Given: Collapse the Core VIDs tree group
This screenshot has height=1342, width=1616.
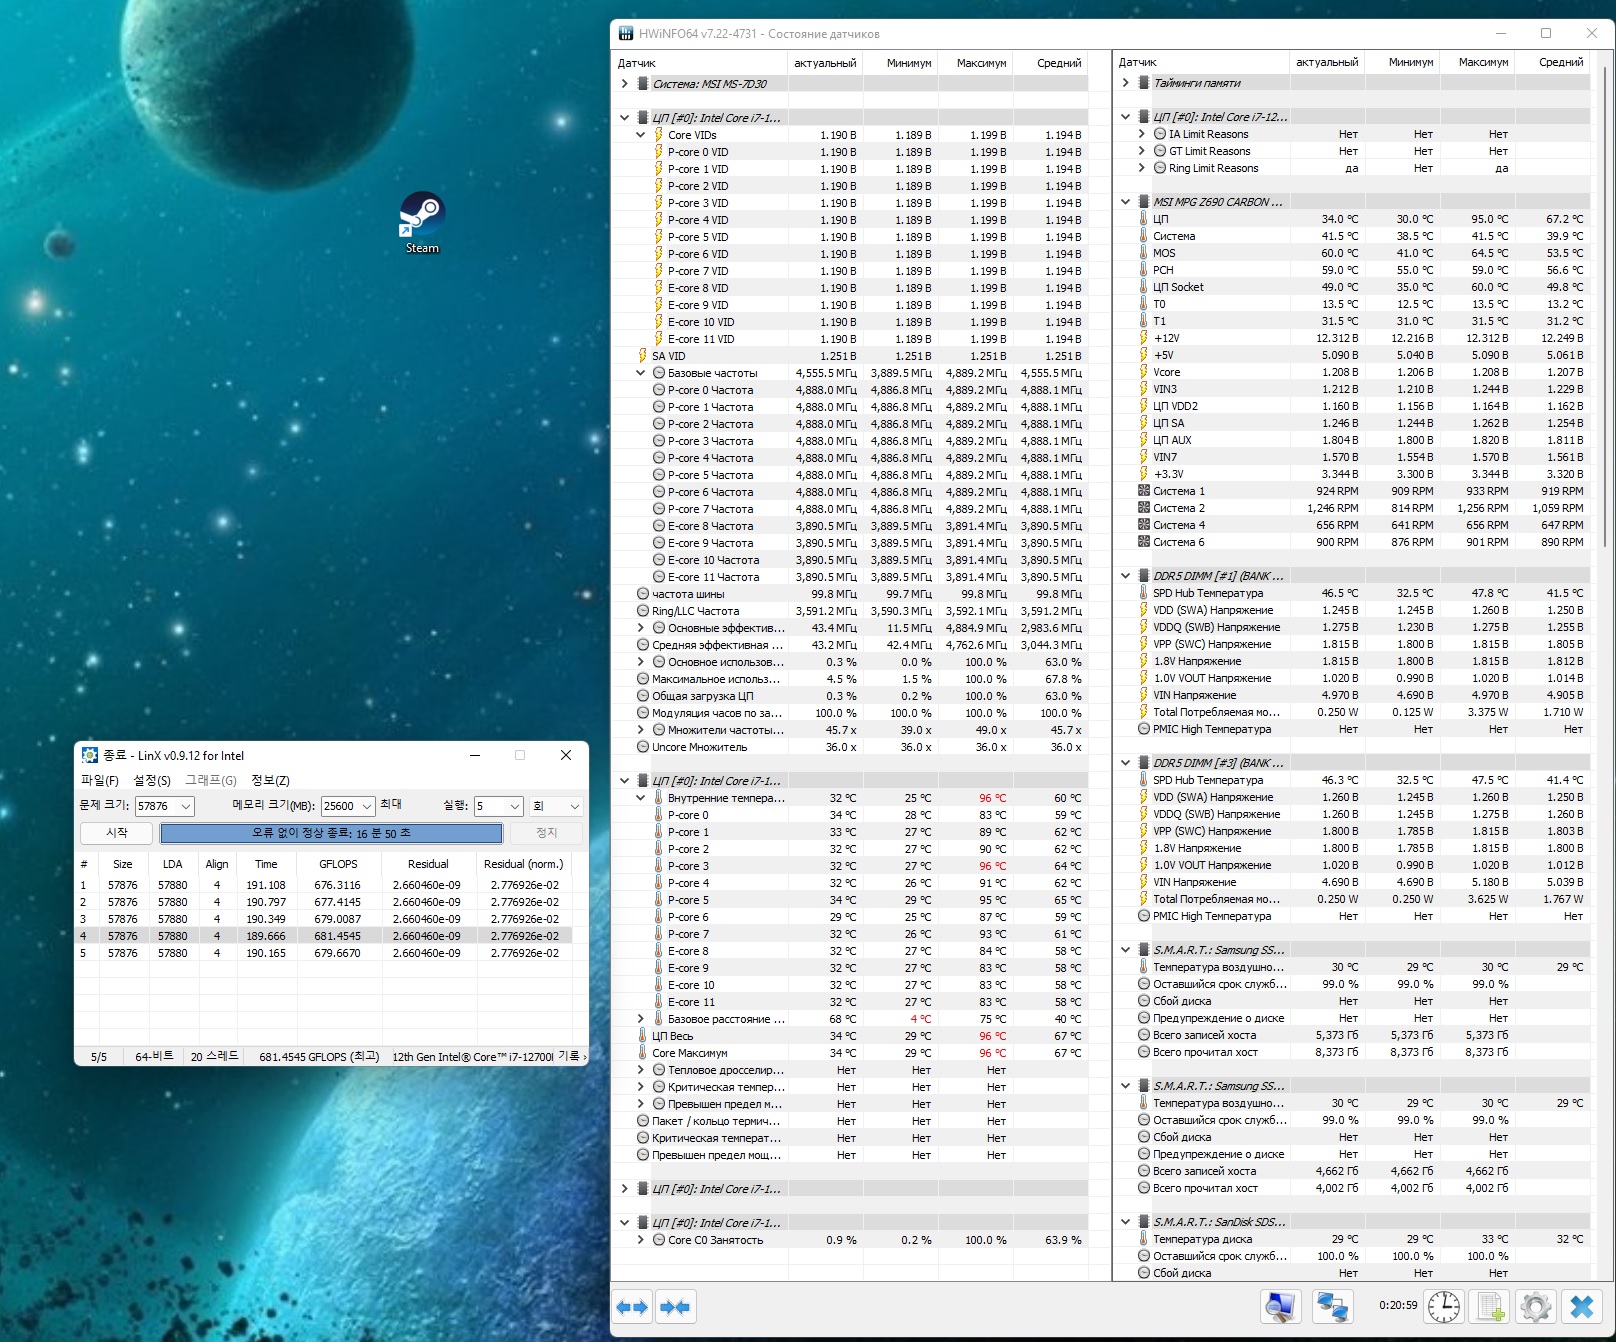Looking at the screenshot, I should [641, 135].
